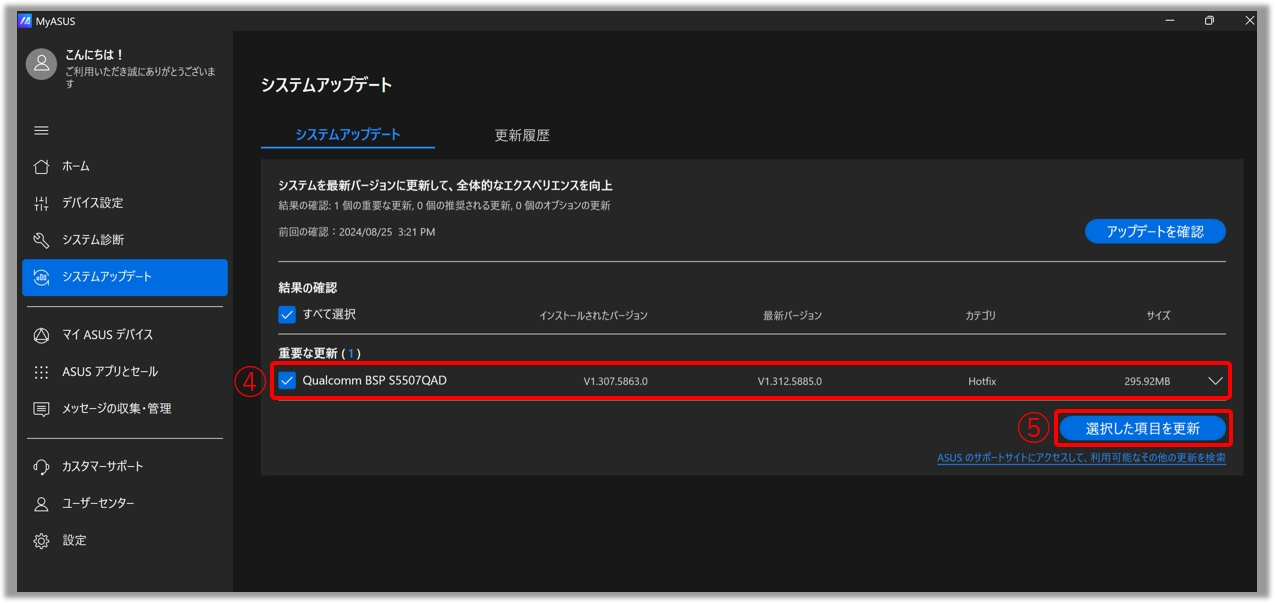Click the grid icon beside ASUS アプリとセール
This screenshot has width=1277, height=605.
(x=41, y=372)
